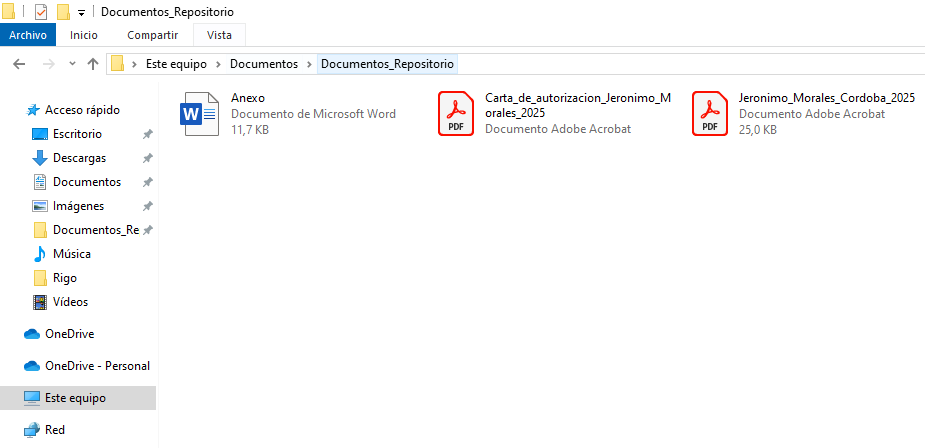Open the recent locations dropdown arrow
The width and height of the screenshot is (925, 448).
click(x=72, y=64)
